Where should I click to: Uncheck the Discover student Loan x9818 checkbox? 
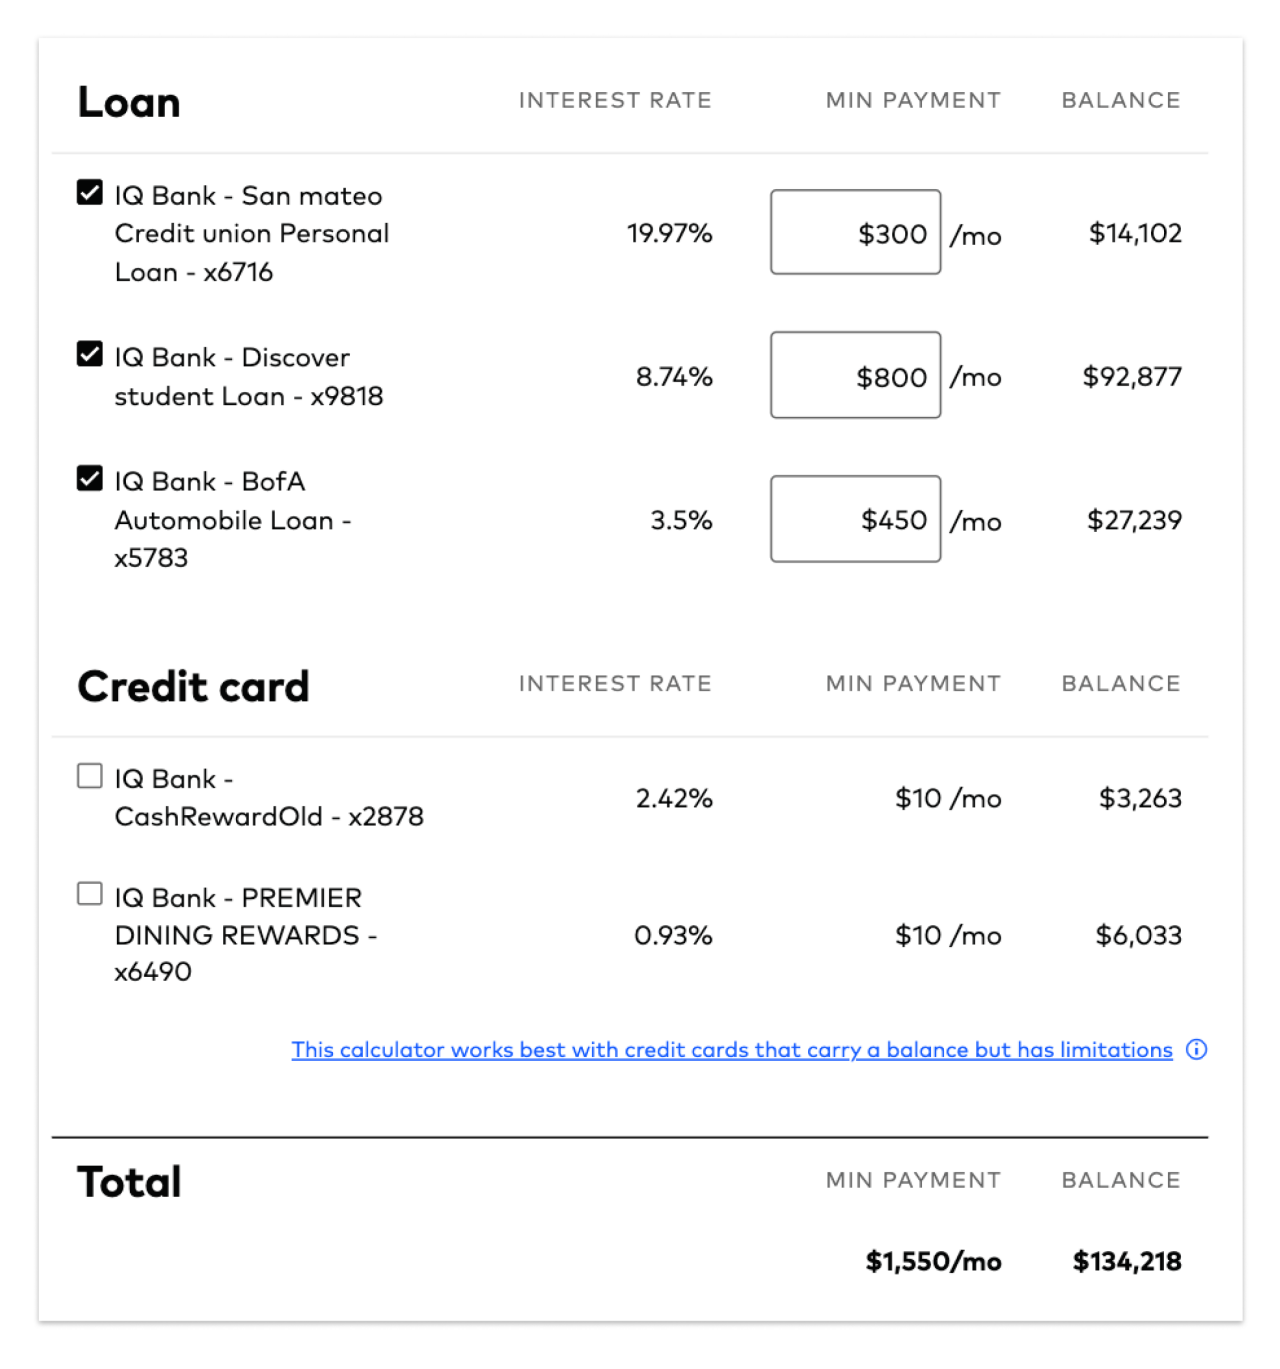click(x=90, y=354)
